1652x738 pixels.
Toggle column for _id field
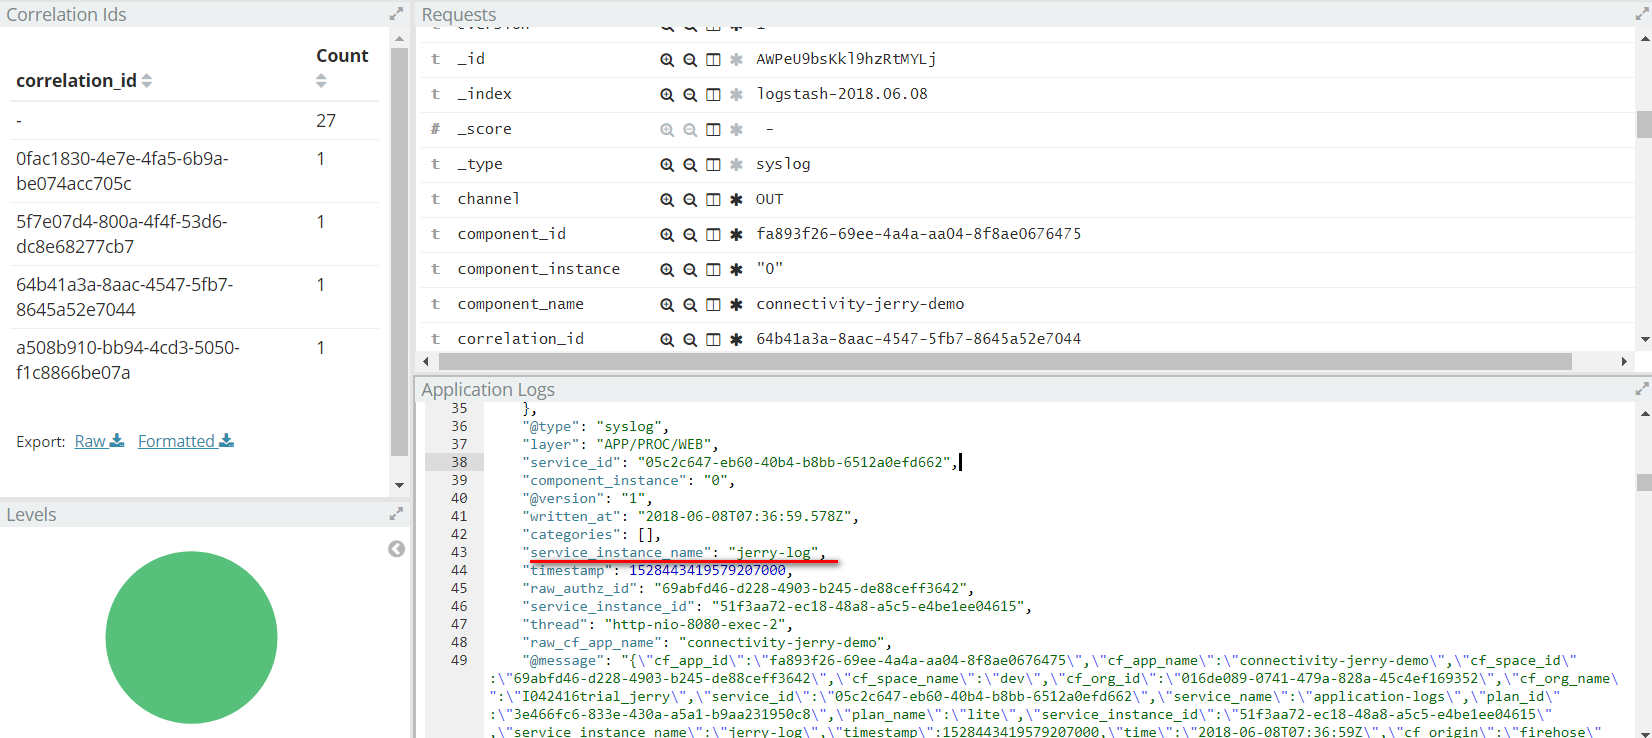point(713,60)
